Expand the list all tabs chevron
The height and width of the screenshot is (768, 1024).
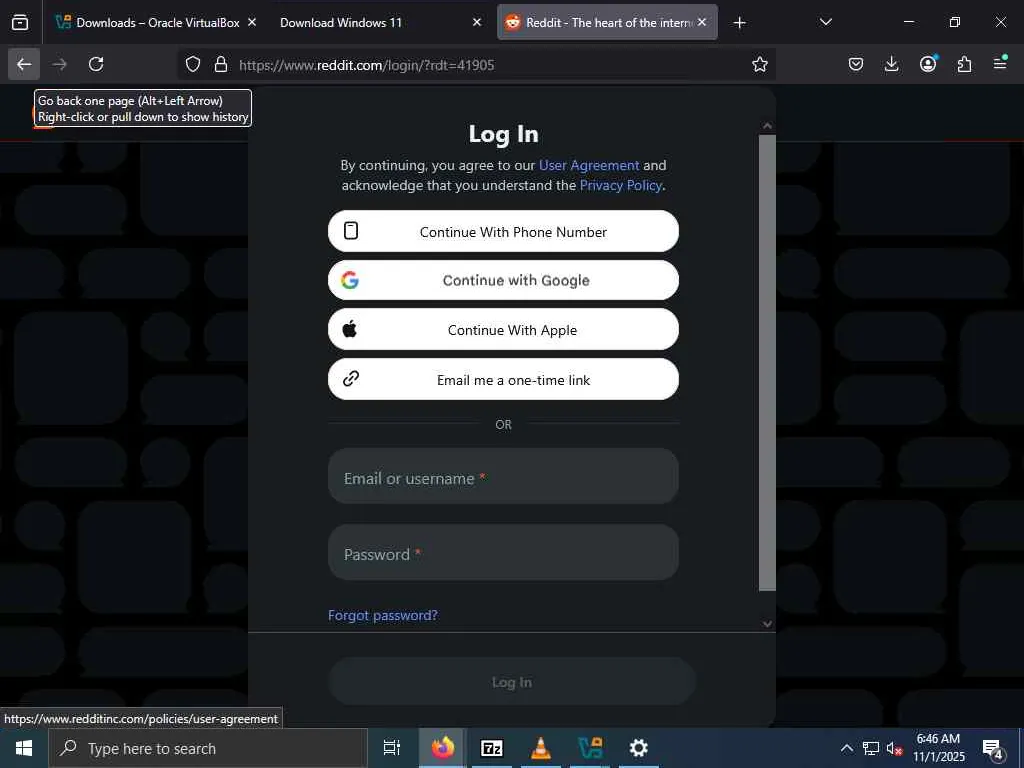tap(825, 22)
